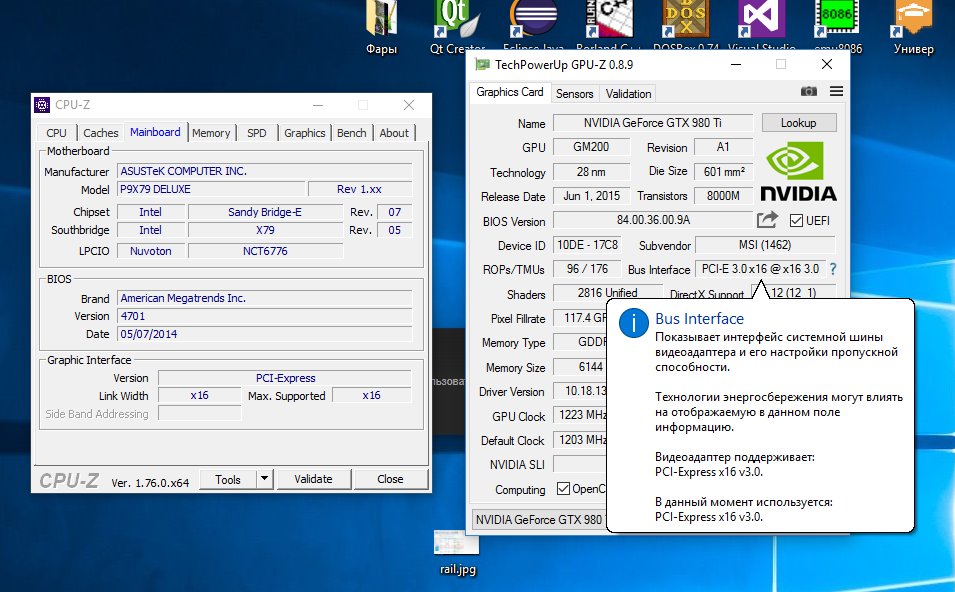This screenshot has width=955, height=592.
Task: Switch to the CPU tab in CPU-Z
Action: (x=57, y=133)
